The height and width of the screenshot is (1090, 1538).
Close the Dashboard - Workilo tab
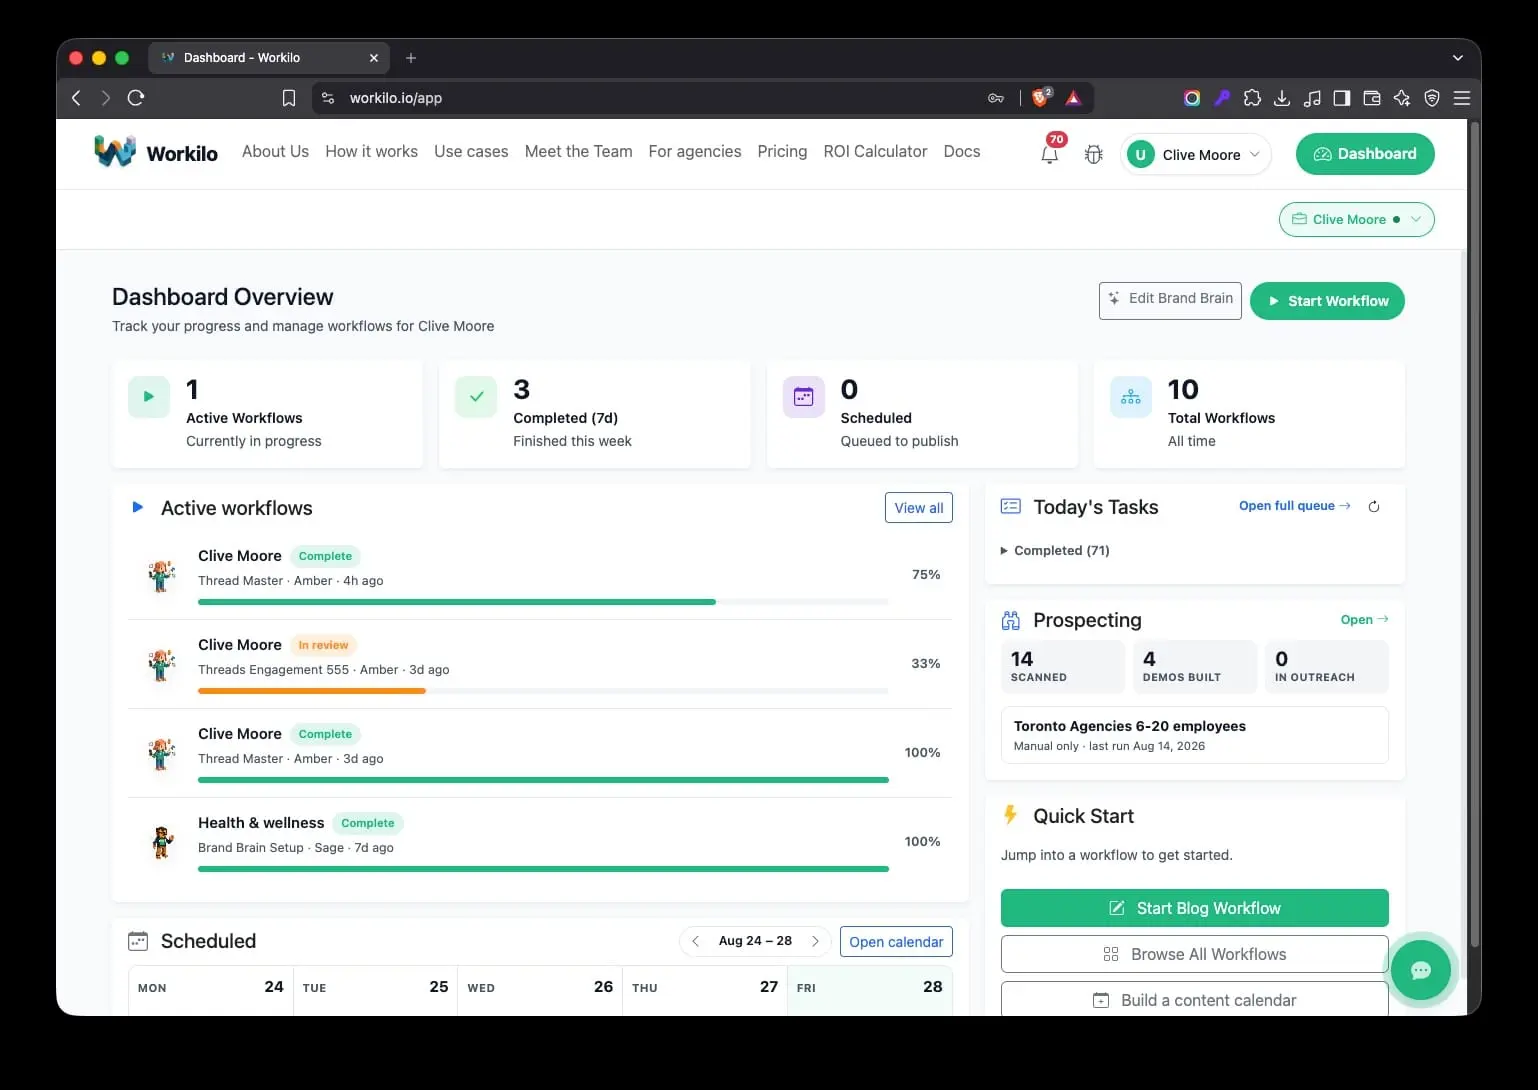click(x=374, y=58)
